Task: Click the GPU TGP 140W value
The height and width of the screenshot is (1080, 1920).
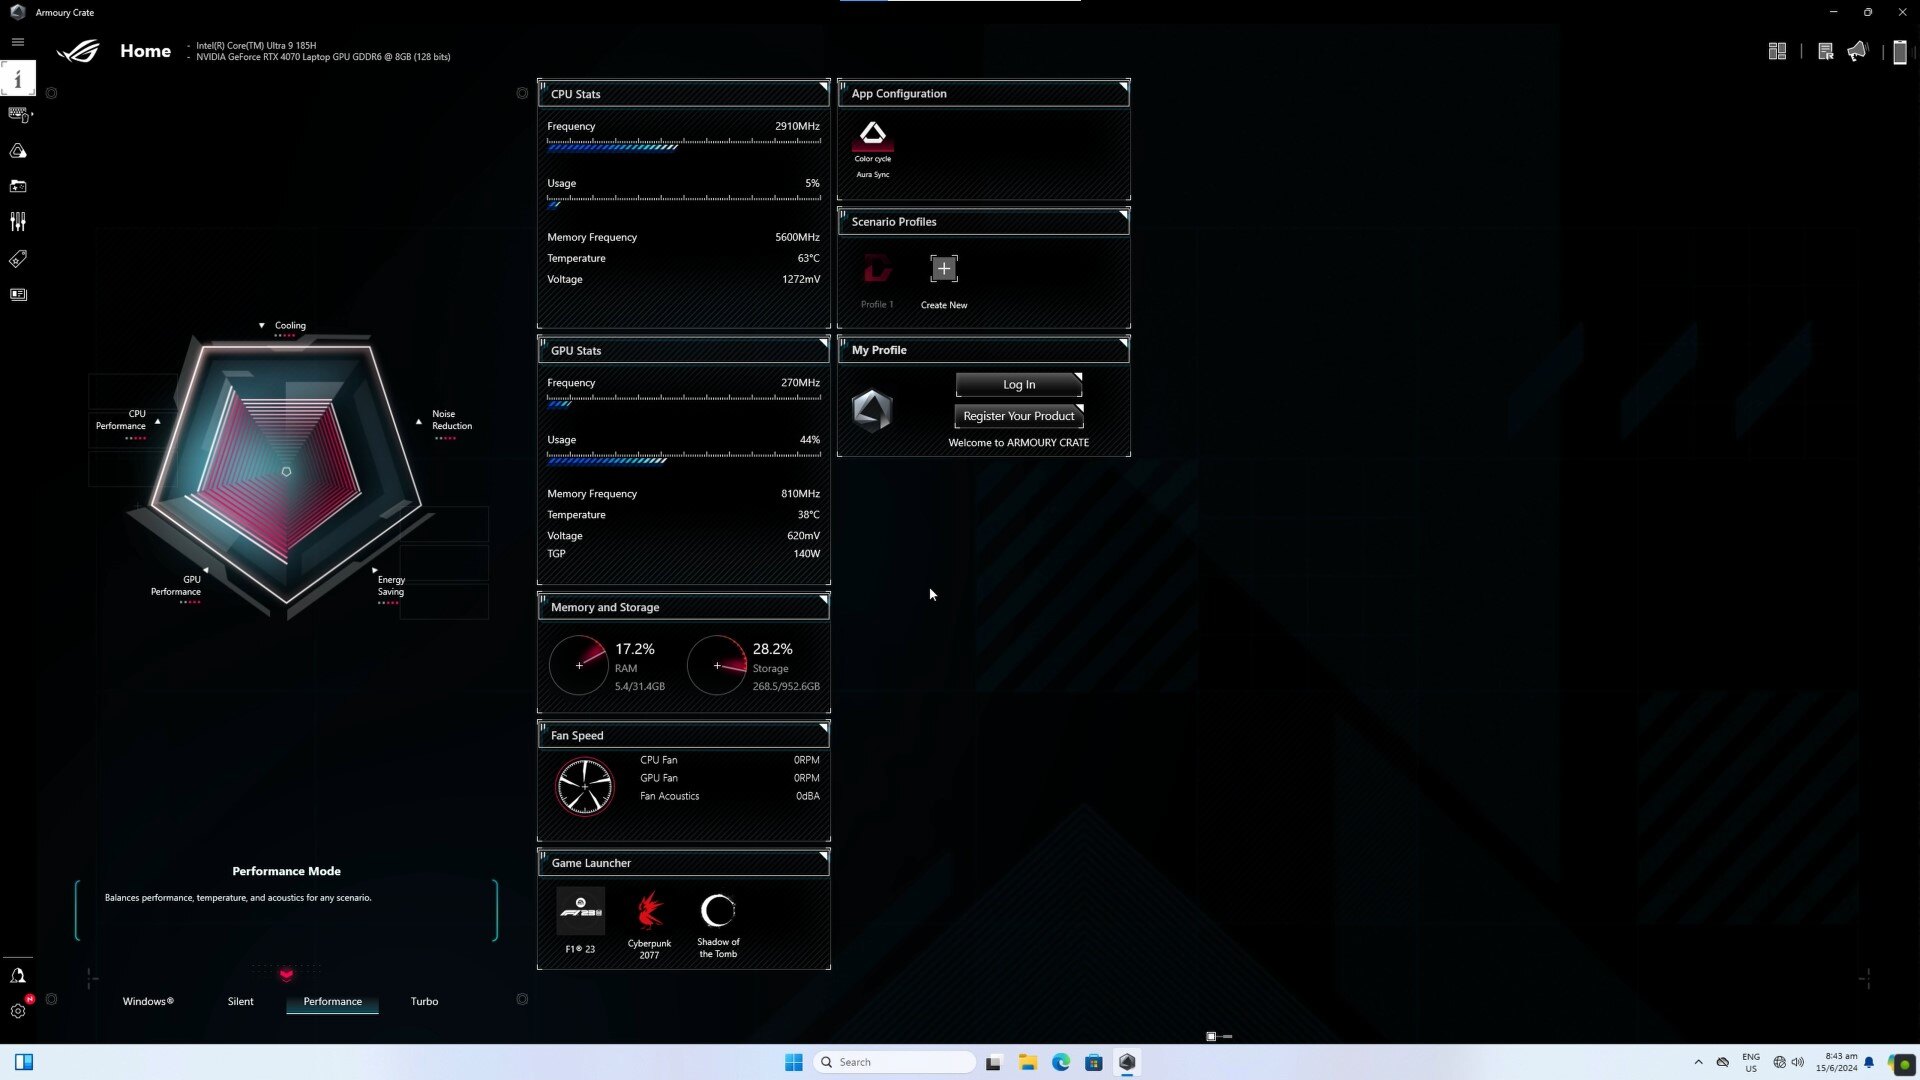Action: tap(806, 554)
